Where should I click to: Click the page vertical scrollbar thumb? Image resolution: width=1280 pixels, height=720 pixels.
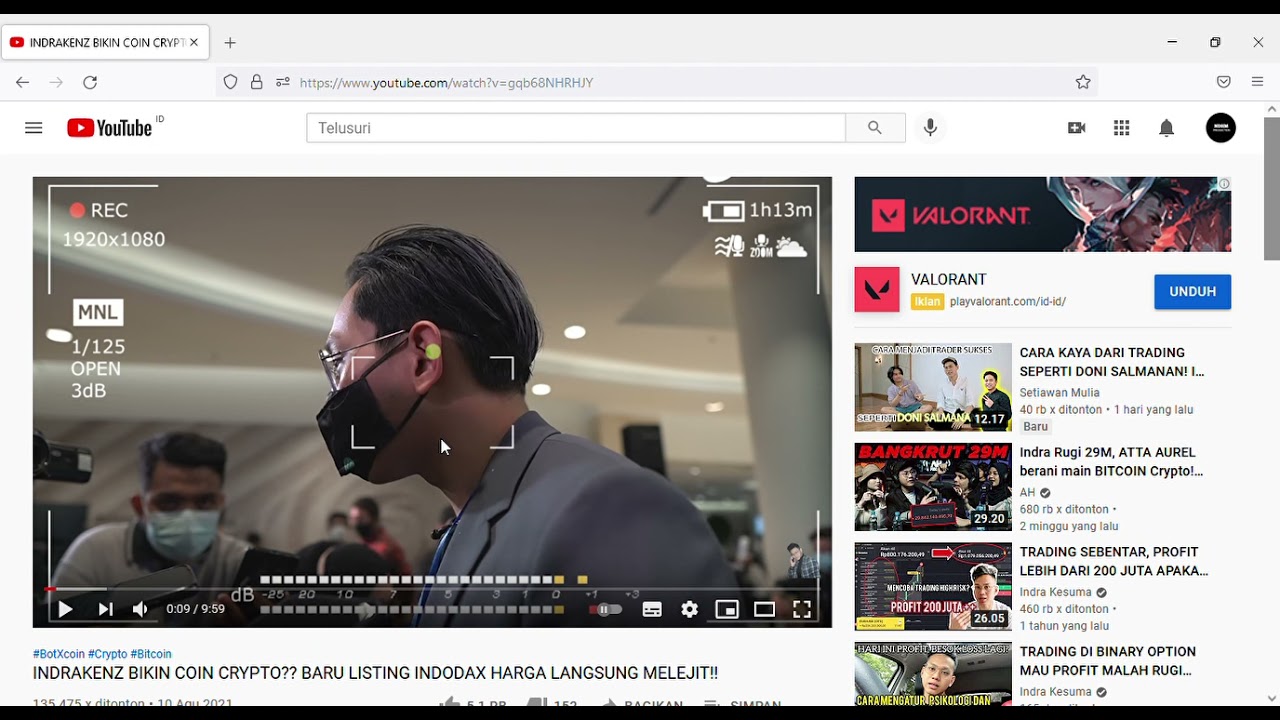coord(1272,188)
